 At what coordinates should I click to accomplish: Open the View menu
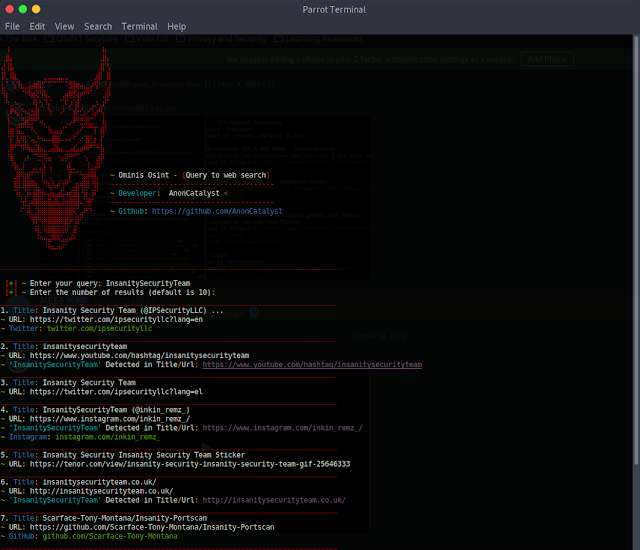(x=64, y=27)
